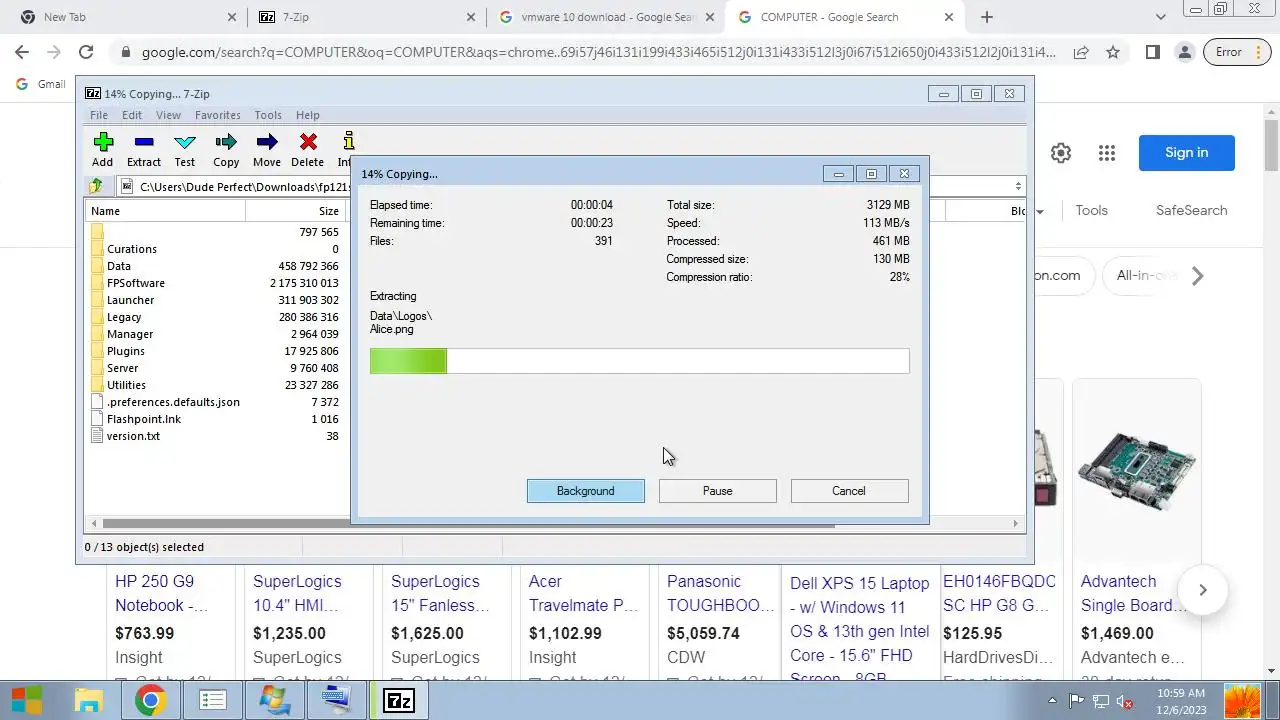Click the Extract toolbar icon
Viewport: 1280px width, 720px height.
[144, 149]
